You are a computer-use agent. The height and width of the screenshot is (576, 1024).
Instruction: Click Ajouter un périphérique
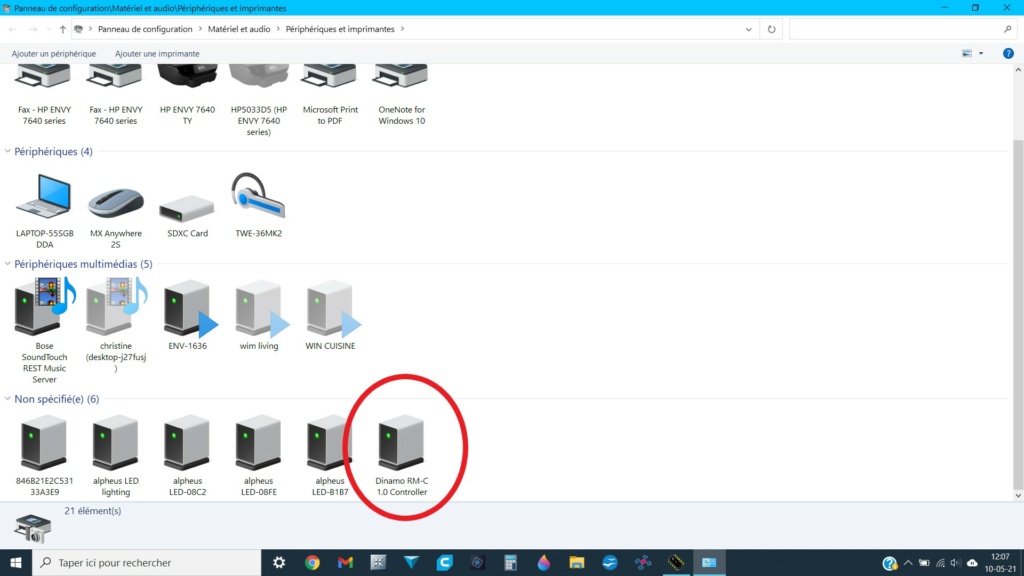54,54
